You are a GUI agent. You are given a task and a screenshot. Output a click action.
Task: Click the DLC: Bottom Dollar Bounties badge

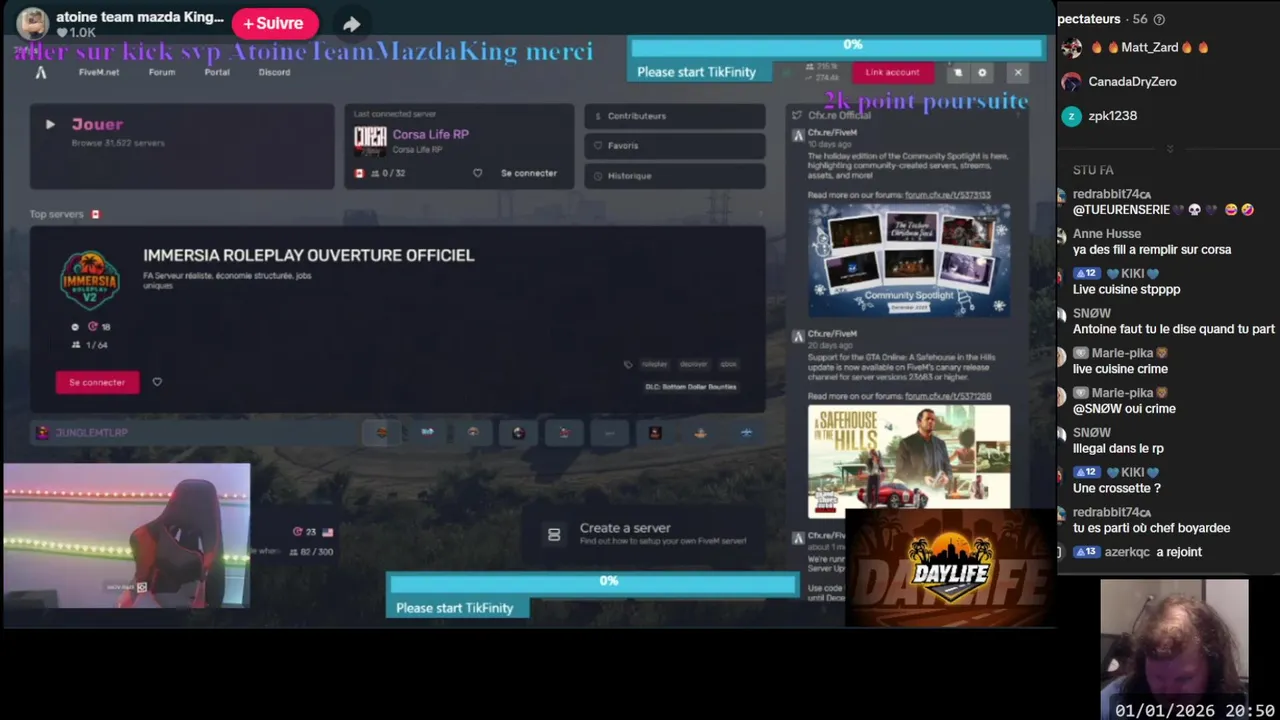coord(691,387)
